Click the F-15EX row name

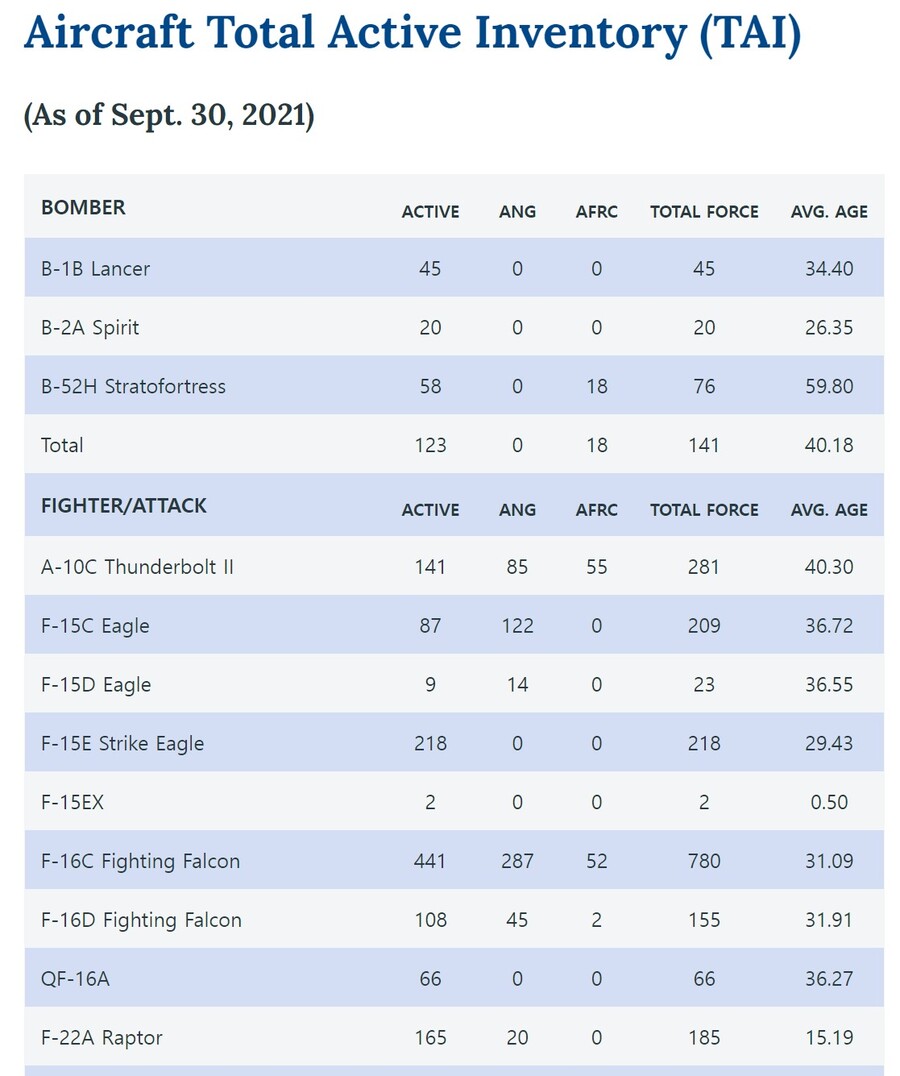tap(72, 803)
